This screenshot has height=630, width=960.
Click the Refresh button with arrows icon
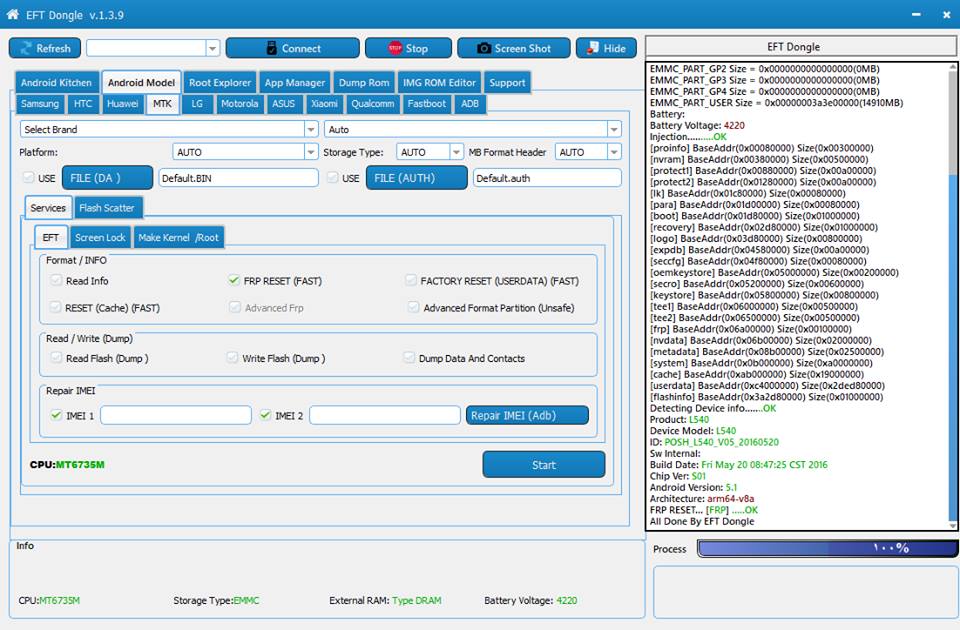tap(45, 48)
